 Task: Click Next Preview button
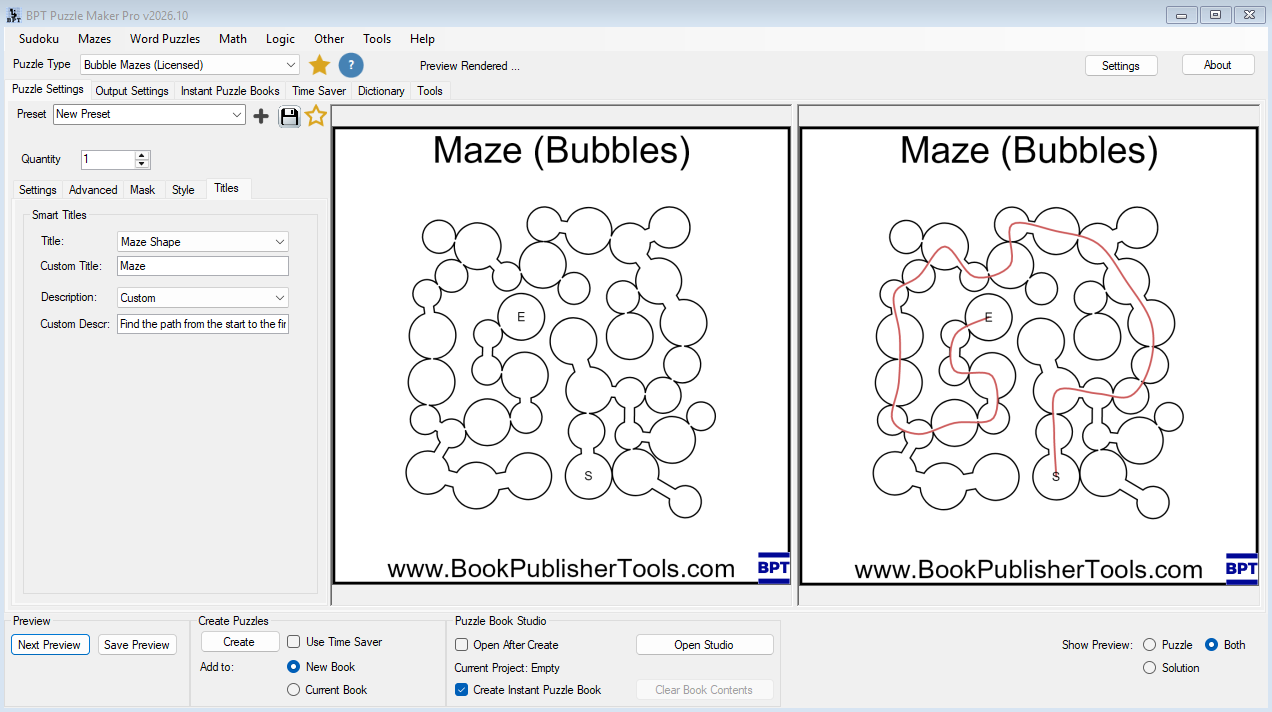pyautogui.click(x=50, y=645)
